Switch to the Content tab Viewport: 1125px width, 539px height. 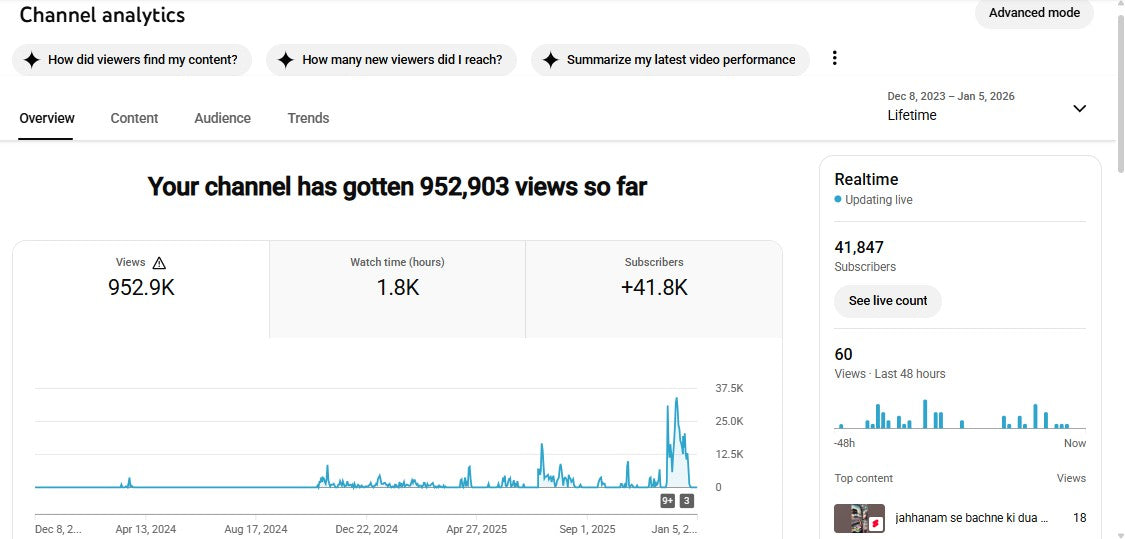tap(134, 118)
